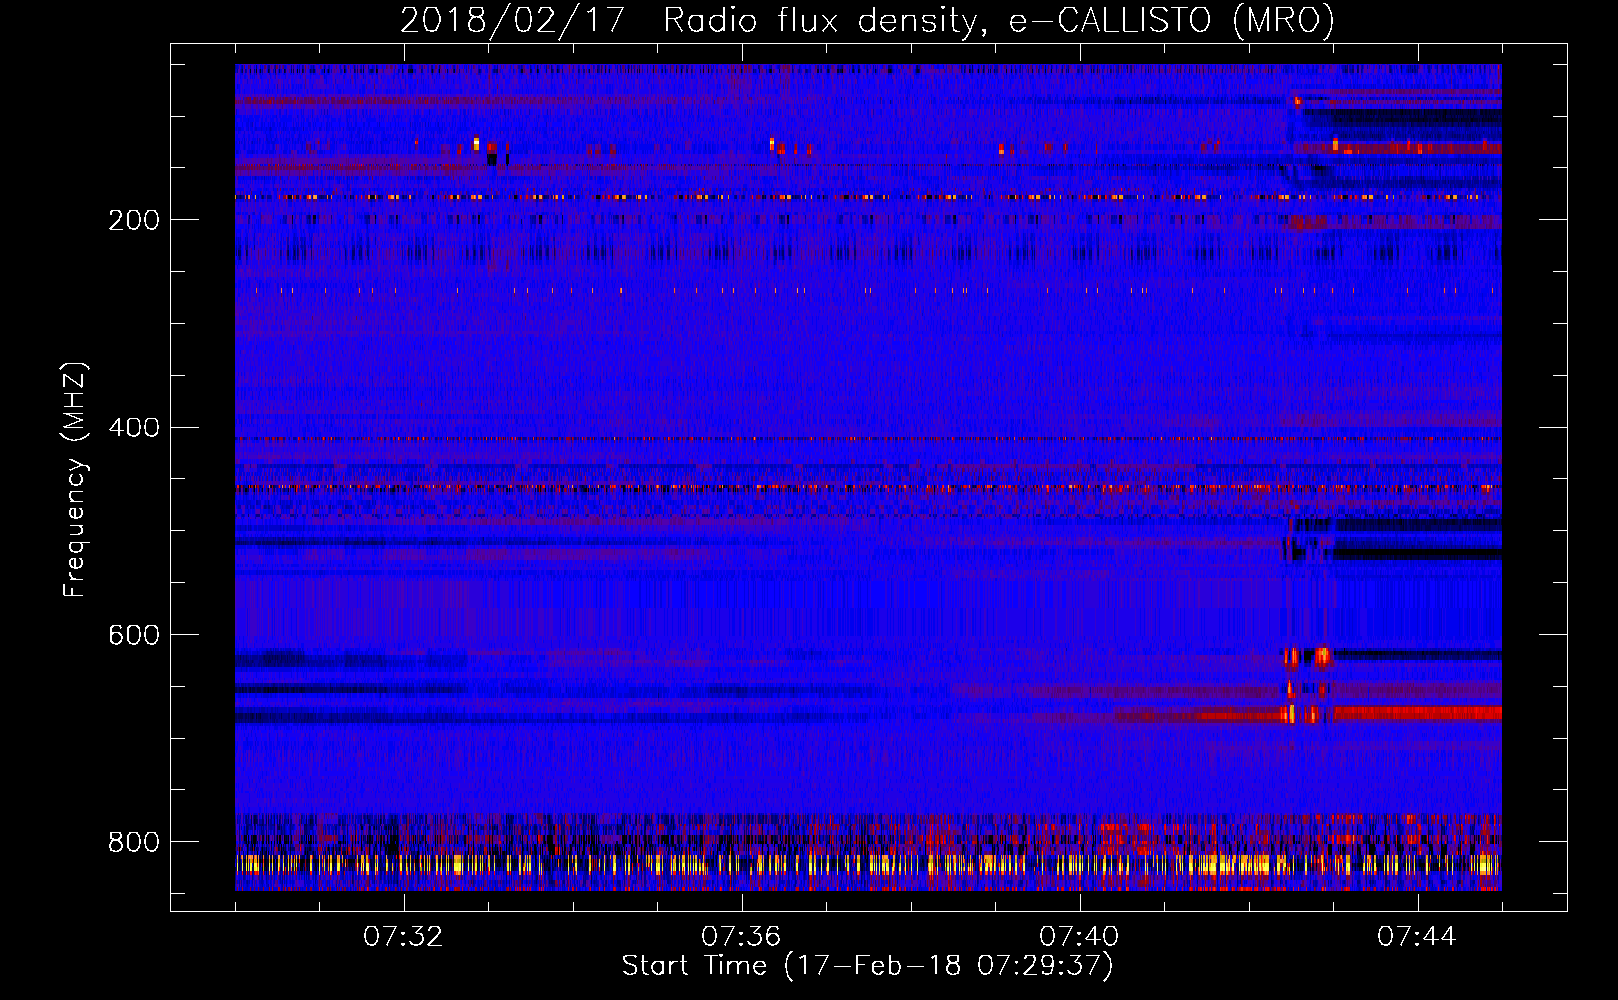Click the 07:32 time tick label
1618x1000 pixels.
pyautogui.click(x=403, y=937)
